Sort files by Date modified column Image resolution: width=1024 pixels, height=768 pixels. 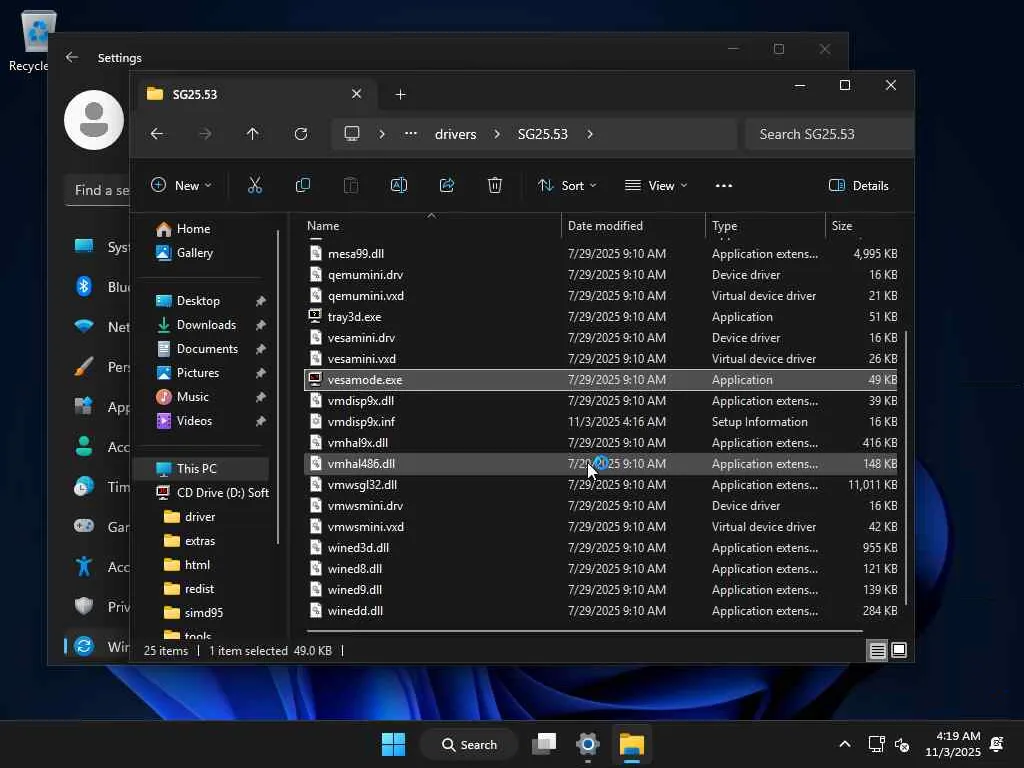pos(605,226)
